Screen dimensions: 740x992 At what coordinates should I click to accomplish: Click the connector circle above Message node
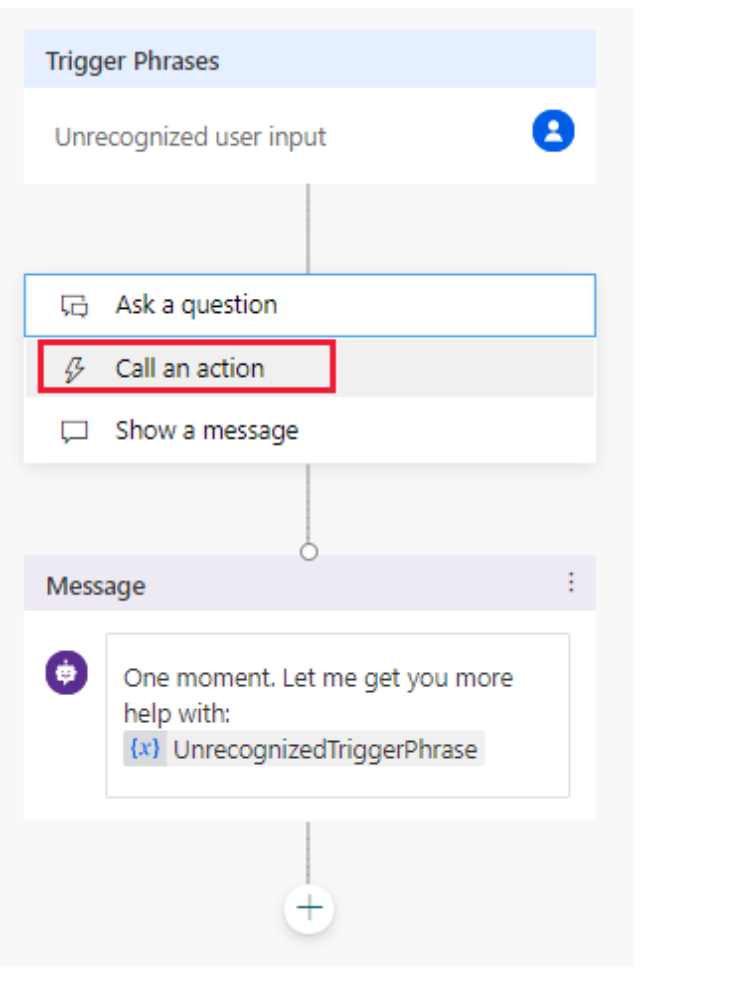[309, 551]
